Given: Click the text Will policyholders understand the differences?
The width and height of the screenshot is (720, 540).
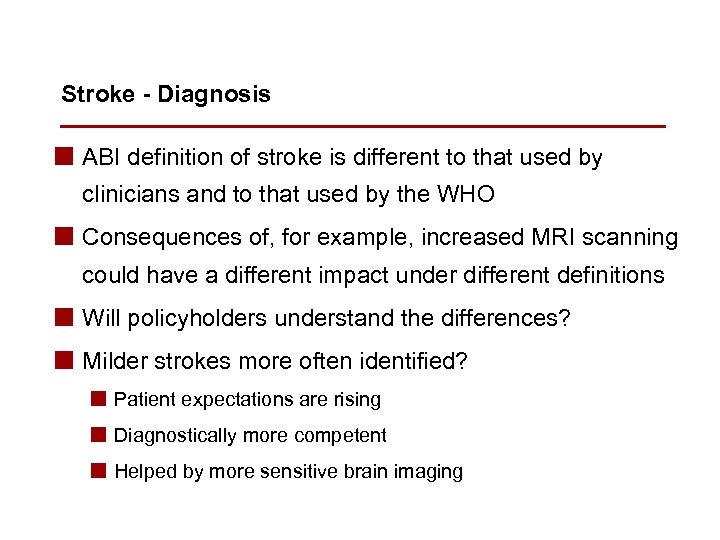Looking at the screenshot, I should click(x=326, y=319).
